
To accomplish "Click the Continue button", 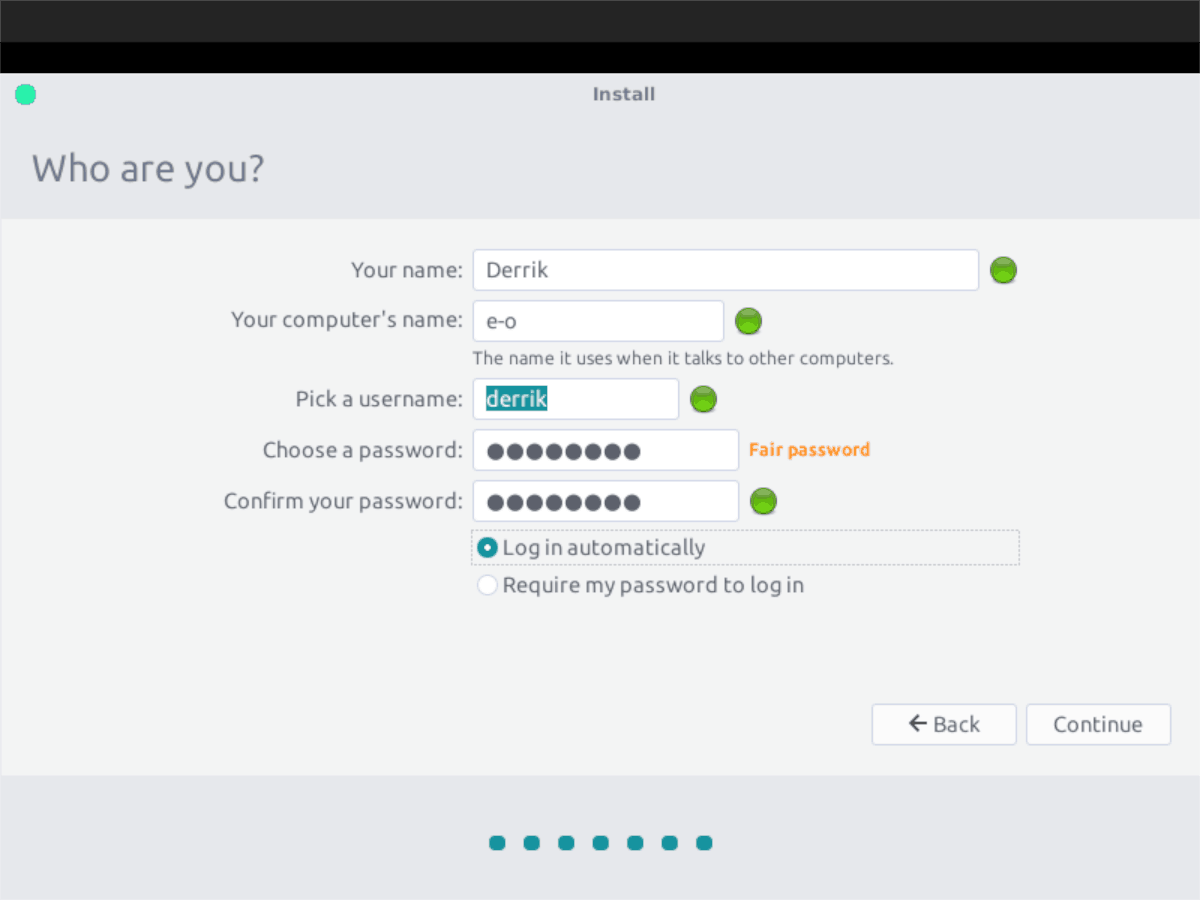I will [x=1098, y=724].
